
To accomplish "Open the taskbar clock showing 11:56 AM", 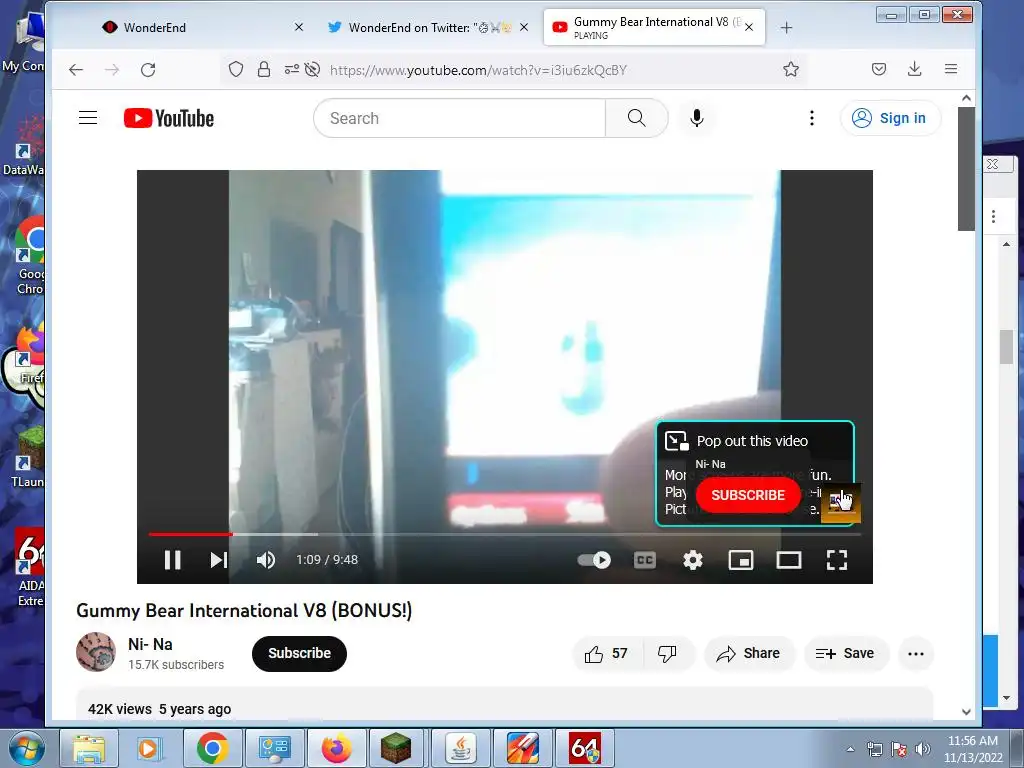I will [x=972, y=749].
